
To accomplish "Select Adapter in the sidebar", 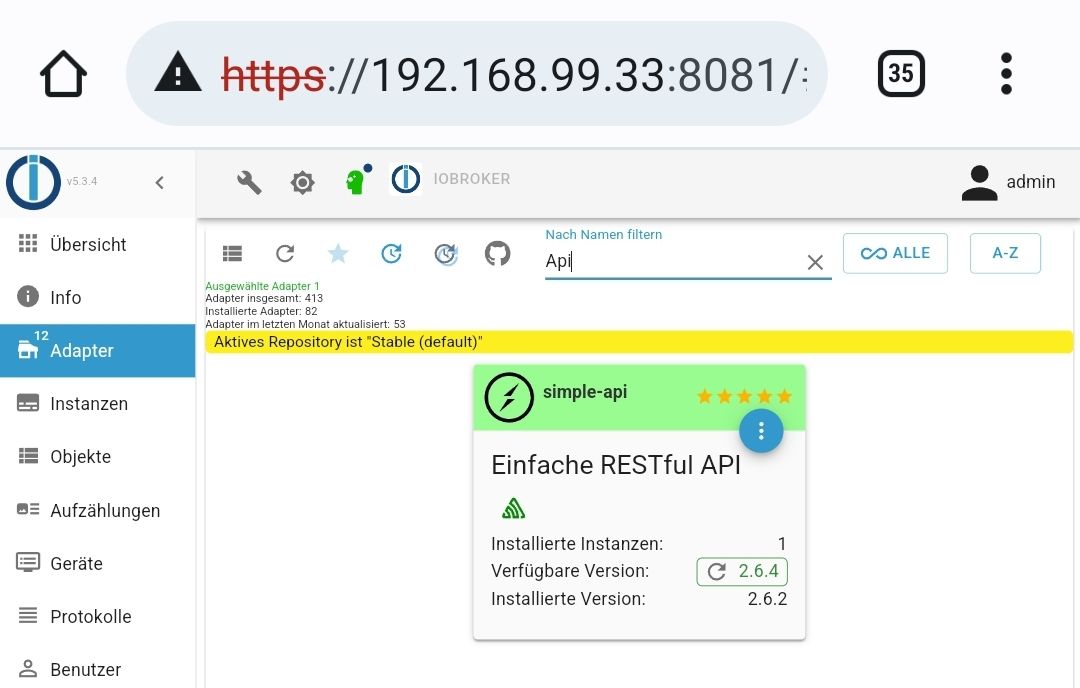I will coord(98,351).
